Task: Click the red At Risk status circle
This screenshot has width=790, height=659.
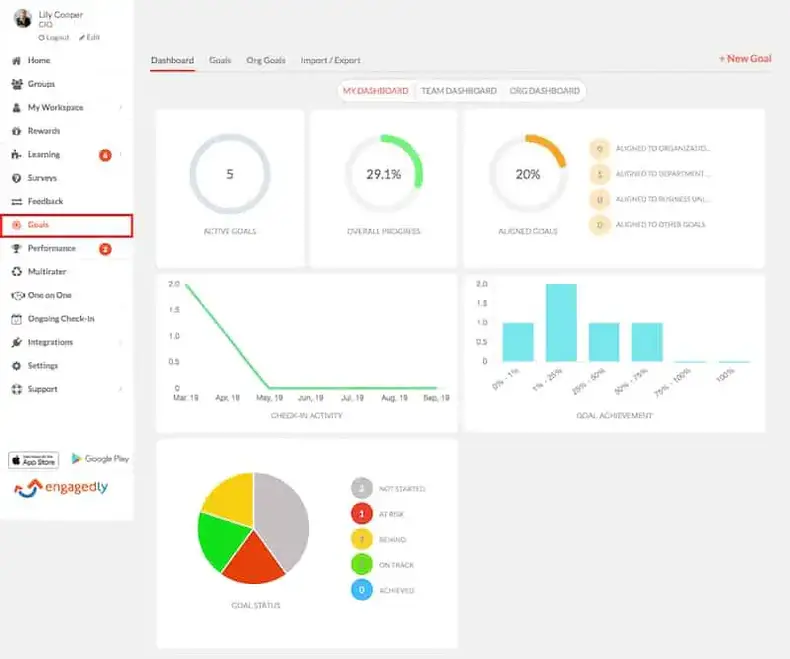Action: pos(361,514)
